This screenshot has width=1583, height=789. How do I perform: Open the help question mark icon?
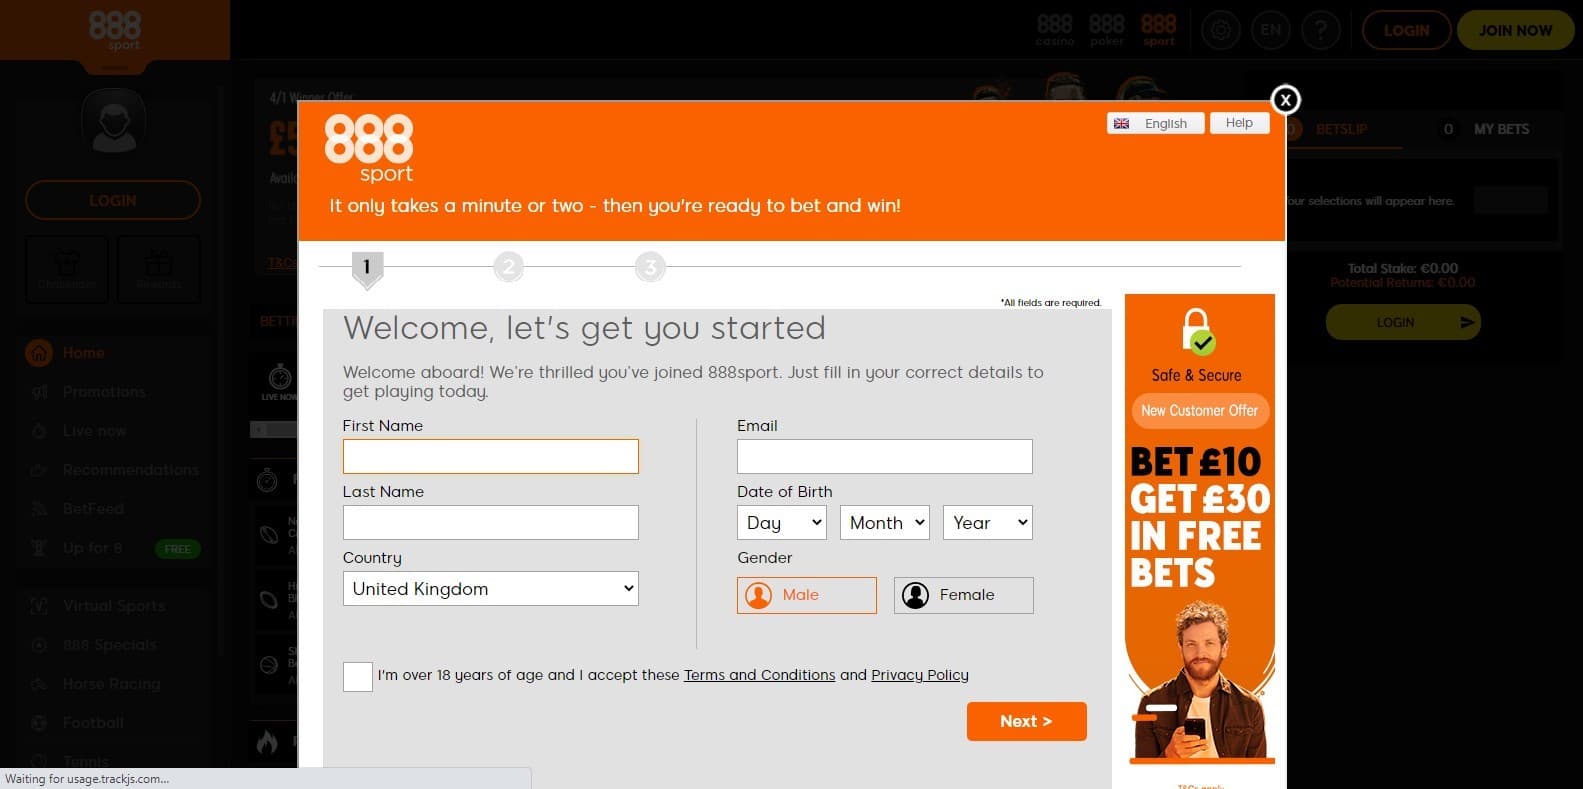[x=1321, y=30]
